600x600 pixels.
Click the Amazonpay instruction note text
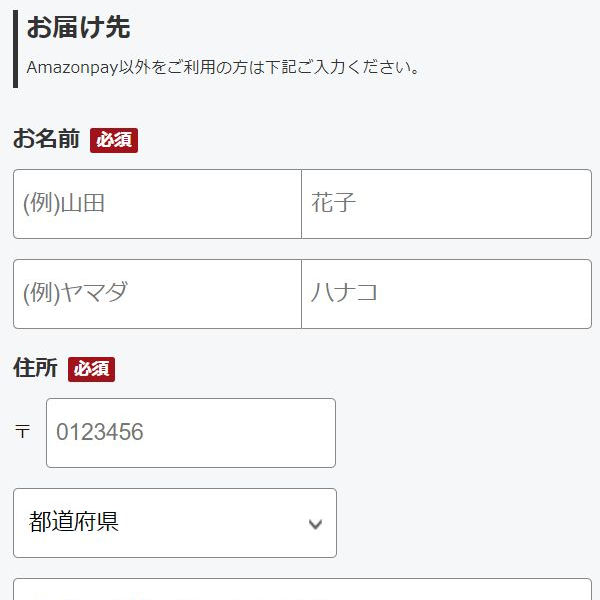pyautogui.click(x=222, y=68)
